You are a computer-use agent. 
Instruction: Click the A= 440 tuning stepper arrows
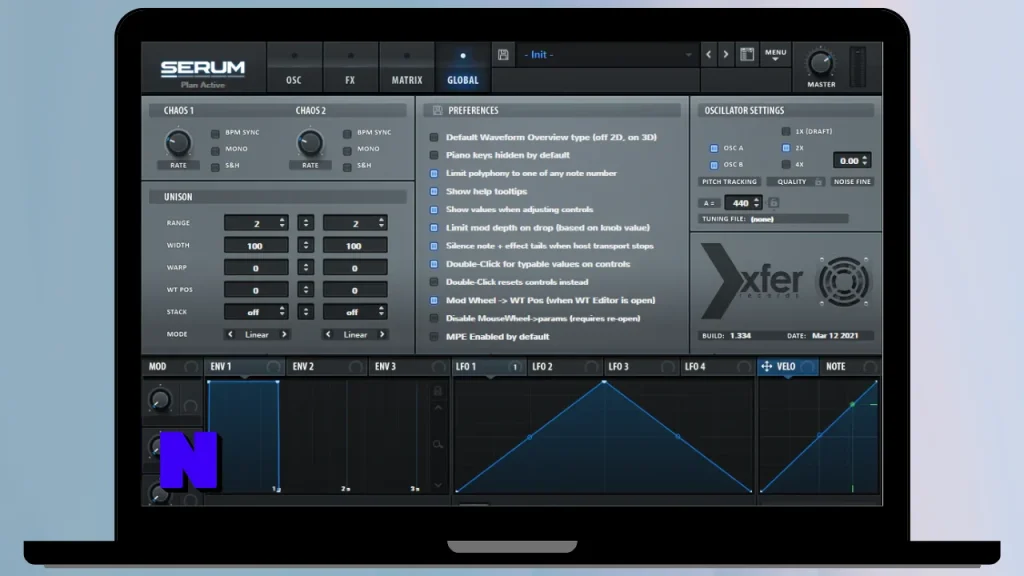(756, 203)
